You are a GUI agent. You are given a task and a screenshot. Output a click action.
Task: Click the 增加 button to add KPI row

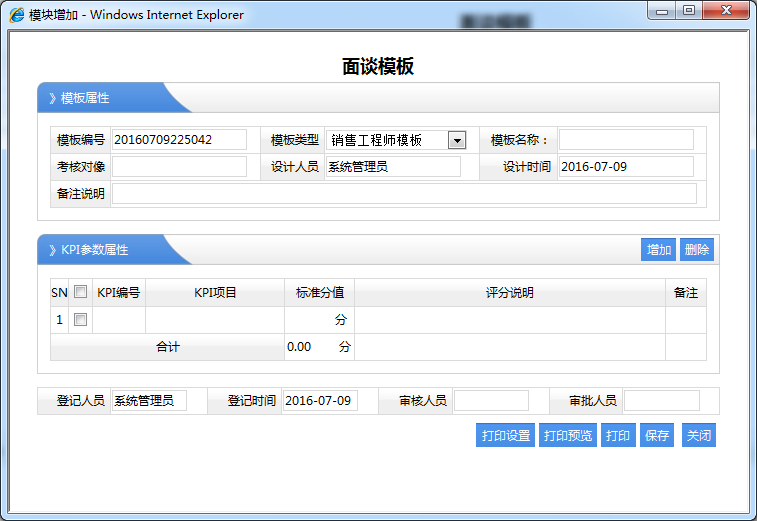coord(659,250)
